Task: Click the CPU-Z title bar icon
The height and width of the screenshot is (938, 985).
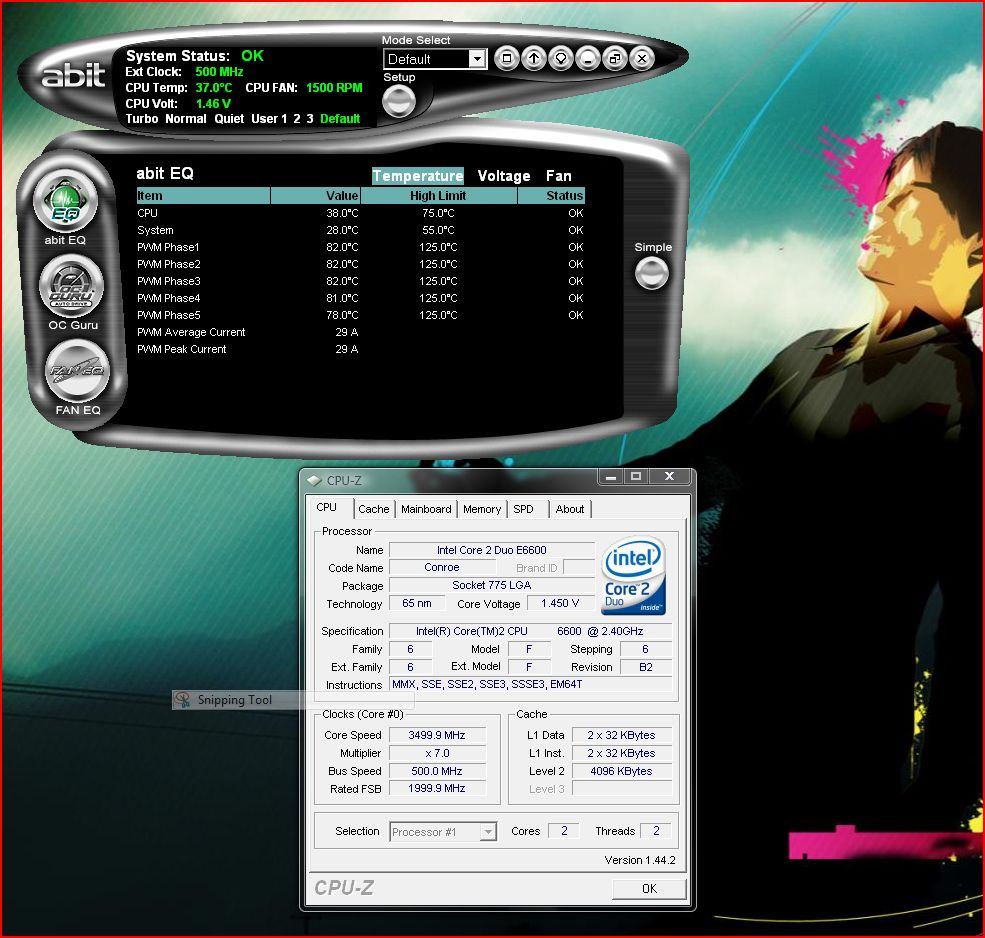Action: pos(314,481)
